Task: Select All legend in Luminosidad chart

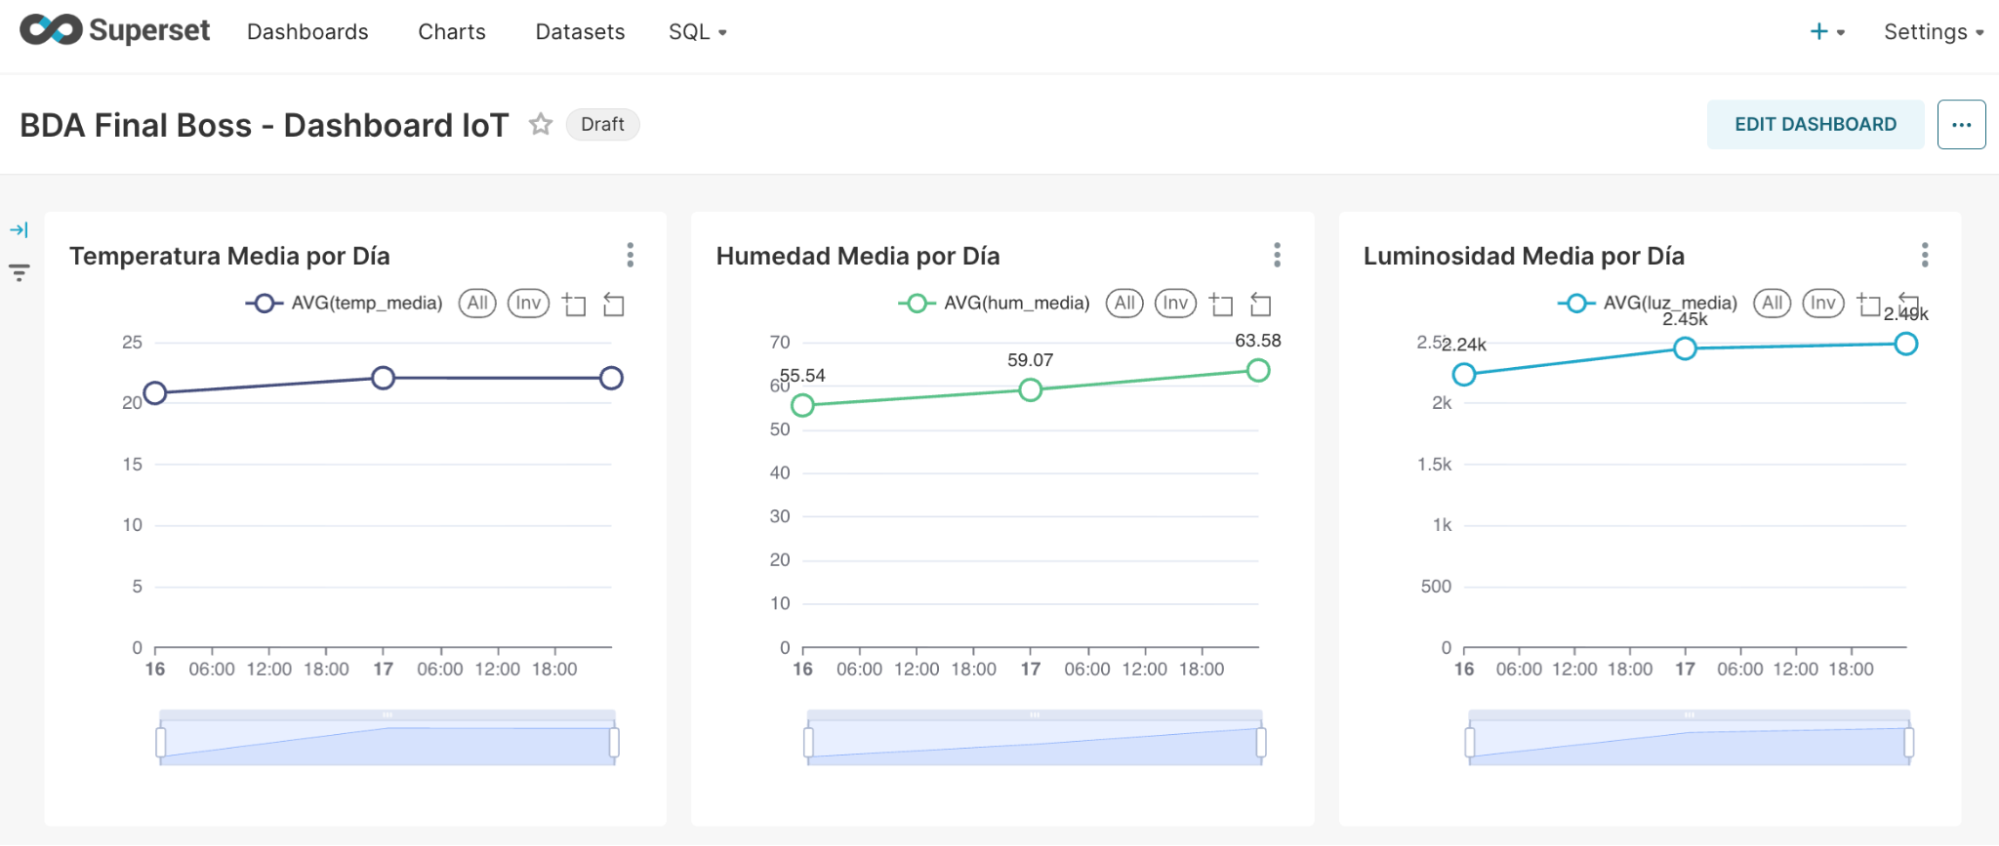Action: [x=1772, y=303]
